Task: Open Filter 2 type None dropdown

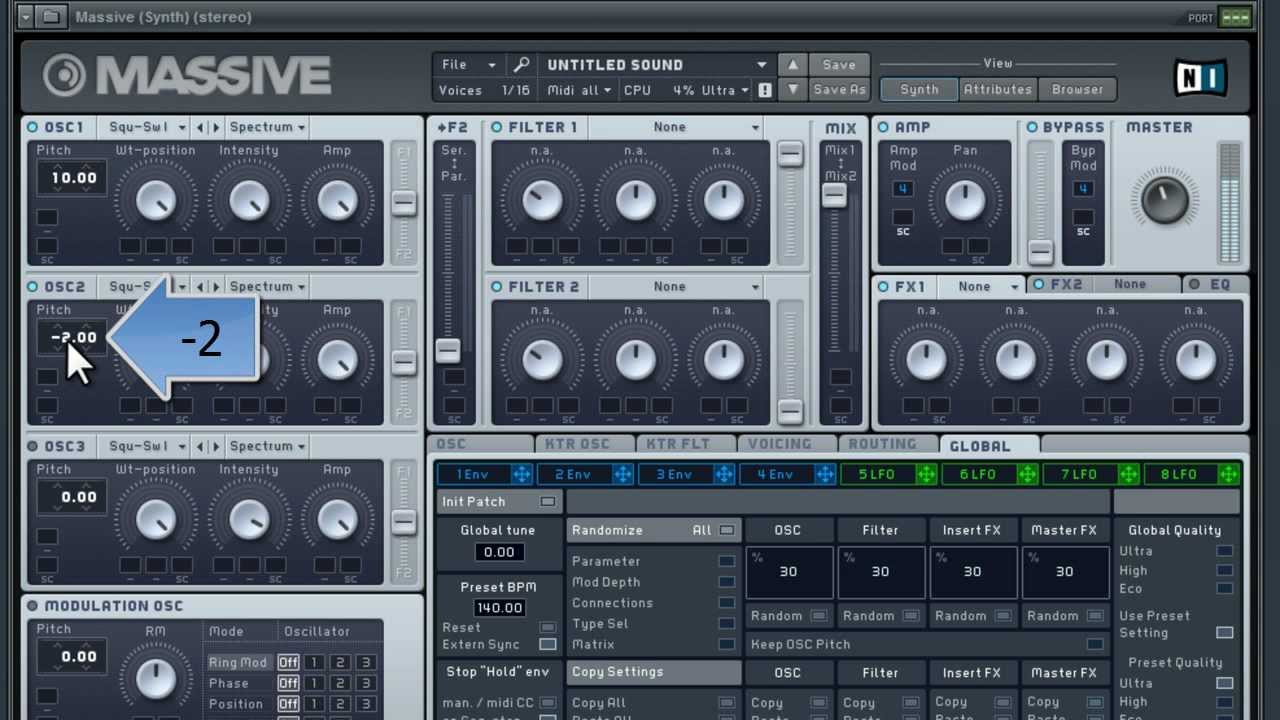Action: click(677, 287)
